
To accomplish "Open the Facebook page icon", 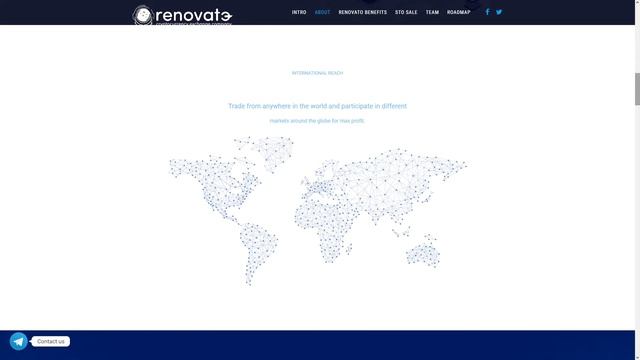I will [x=487, y=12].
